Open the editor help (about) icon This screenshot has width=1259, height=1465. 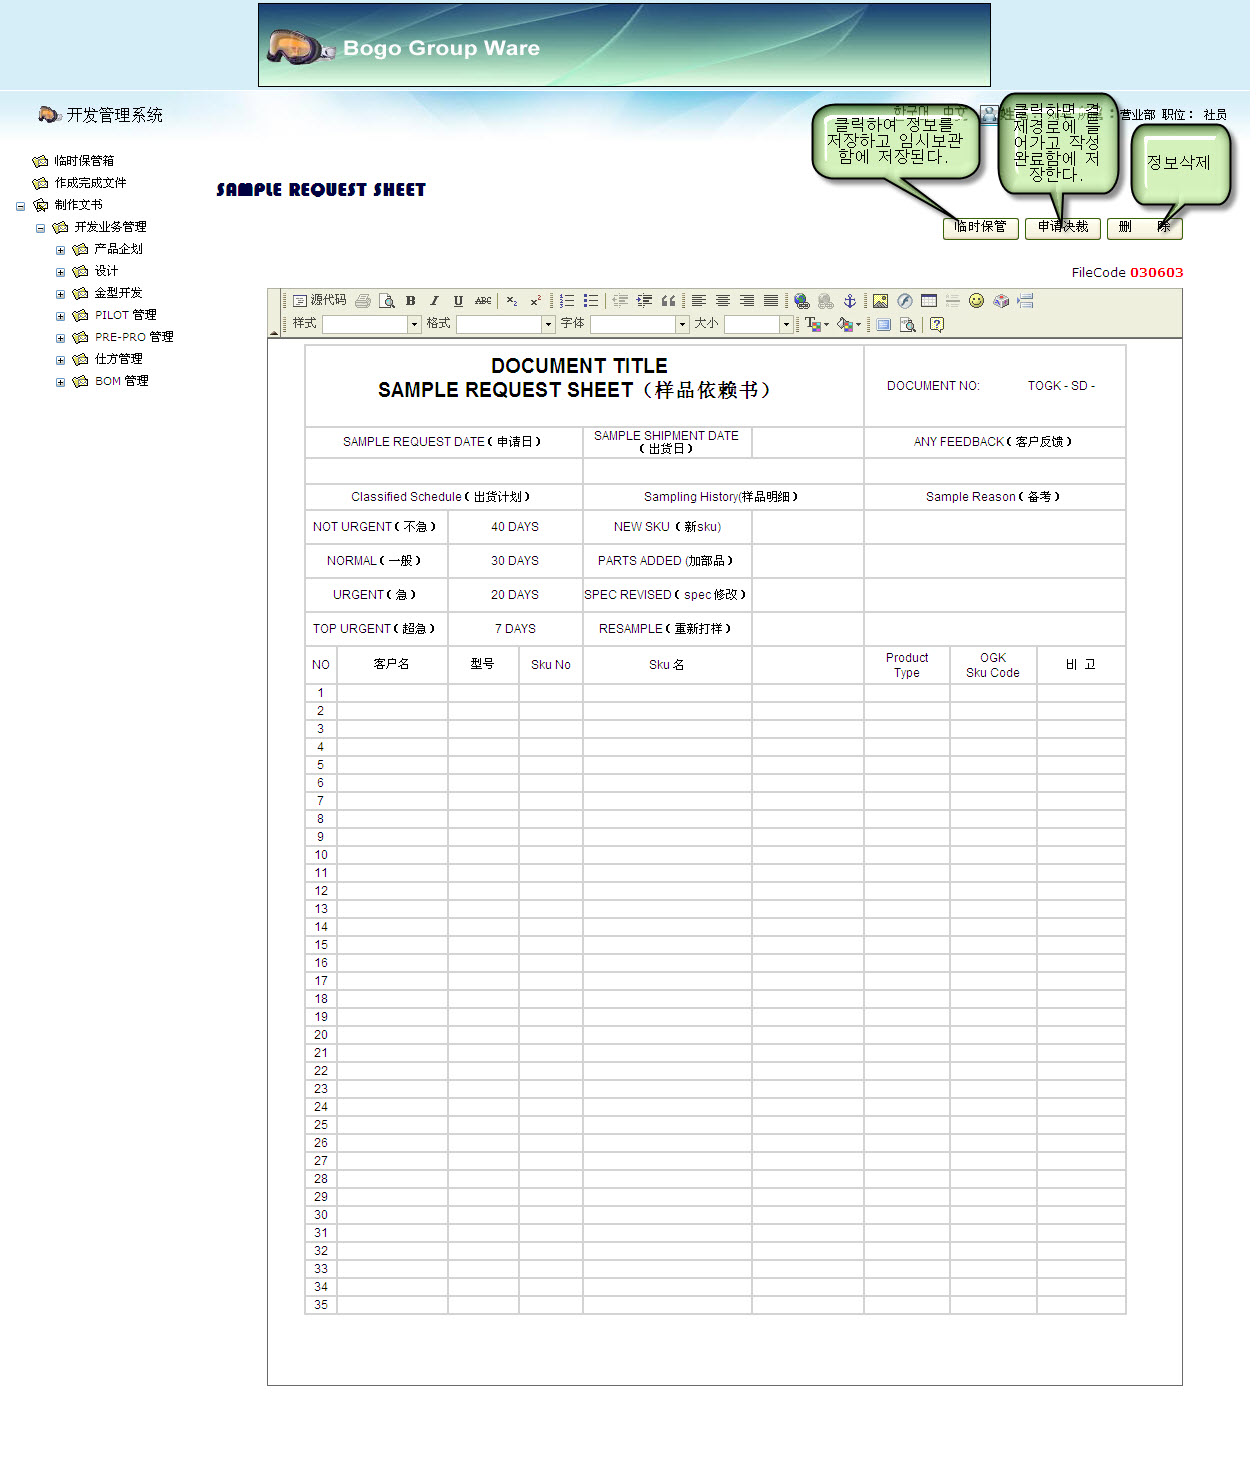(937, 324)
